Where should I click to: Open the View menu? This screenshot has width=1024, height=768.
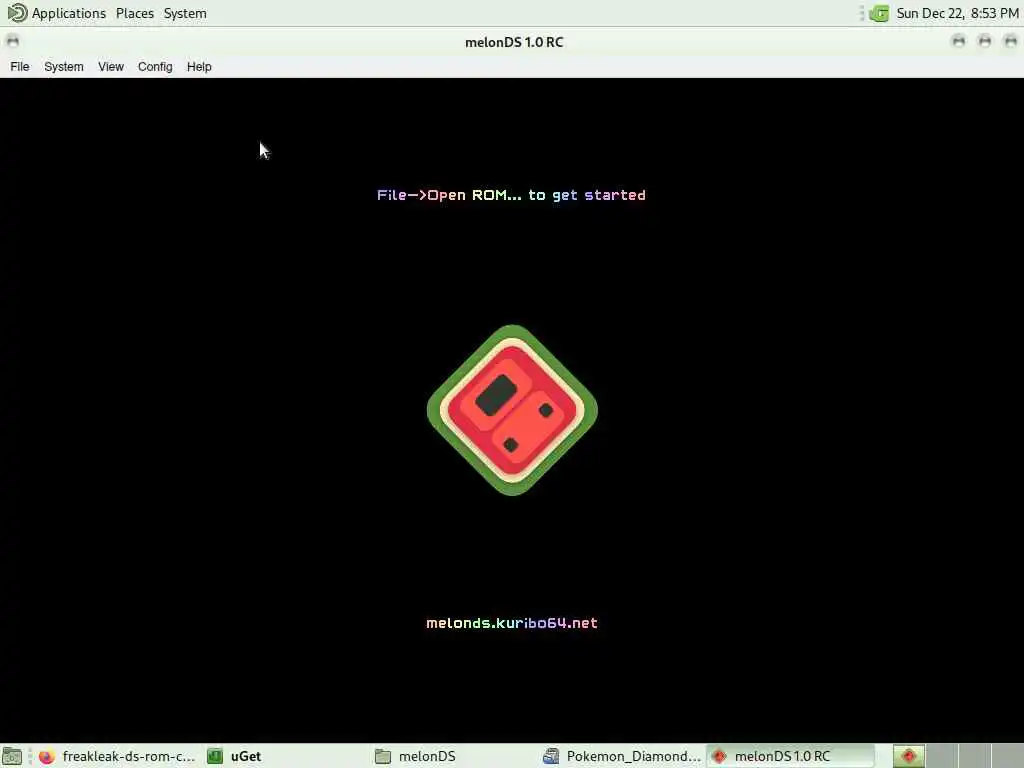pyautogui.click(x=110, y=67)
